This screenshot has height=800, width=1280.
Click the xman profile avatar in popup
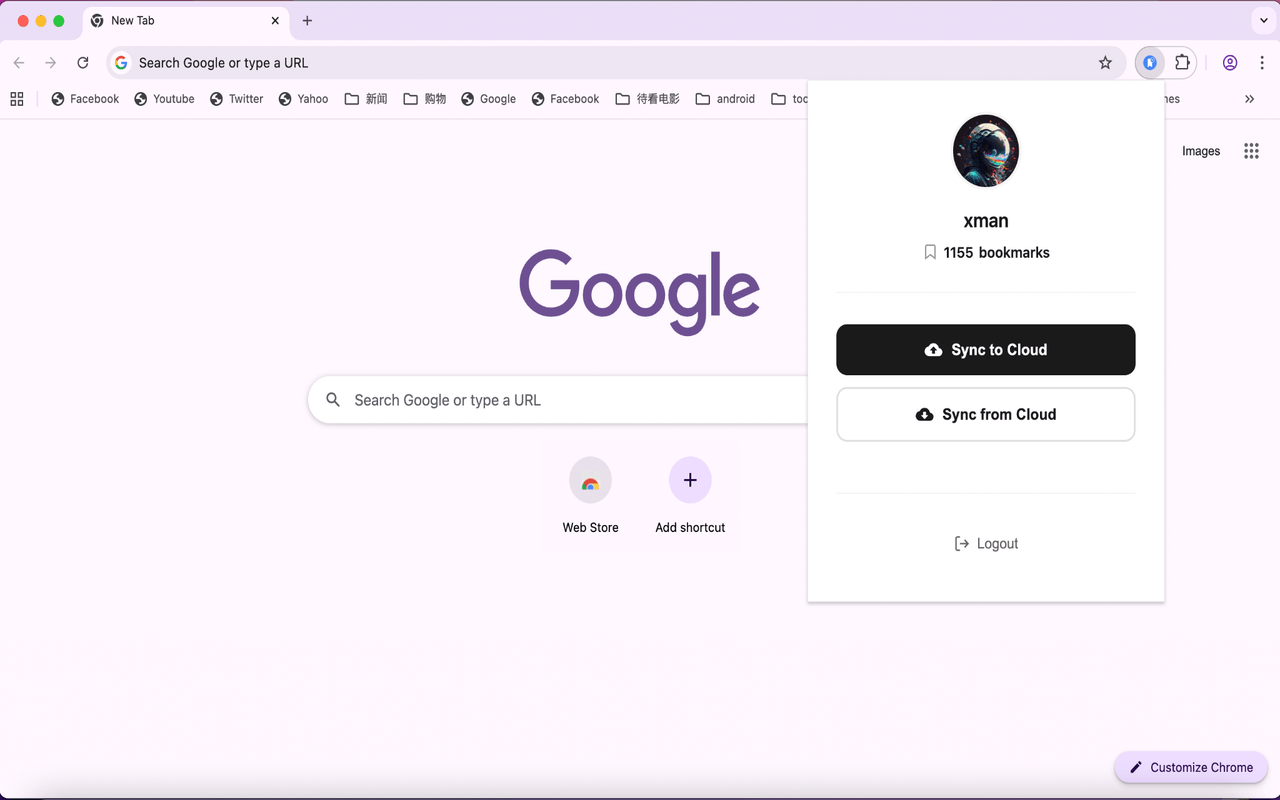pyautogui.click(x=986, y=151)
